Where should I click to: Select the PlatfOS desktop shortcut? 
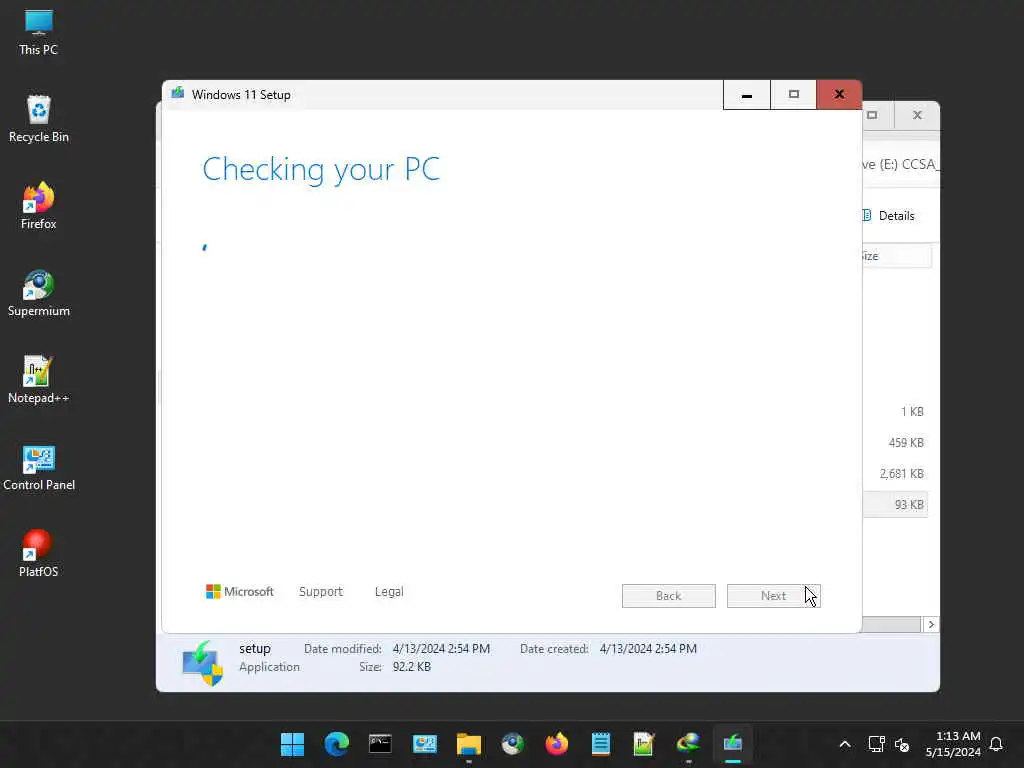click(x=38, y=554)
